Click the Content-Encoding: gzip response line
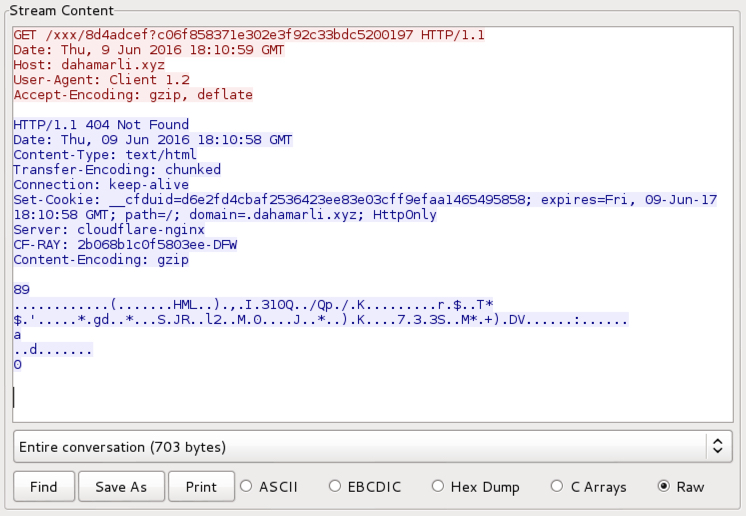Image resolution: width=746 pixels, height=516 pixels. click(101, 260)
